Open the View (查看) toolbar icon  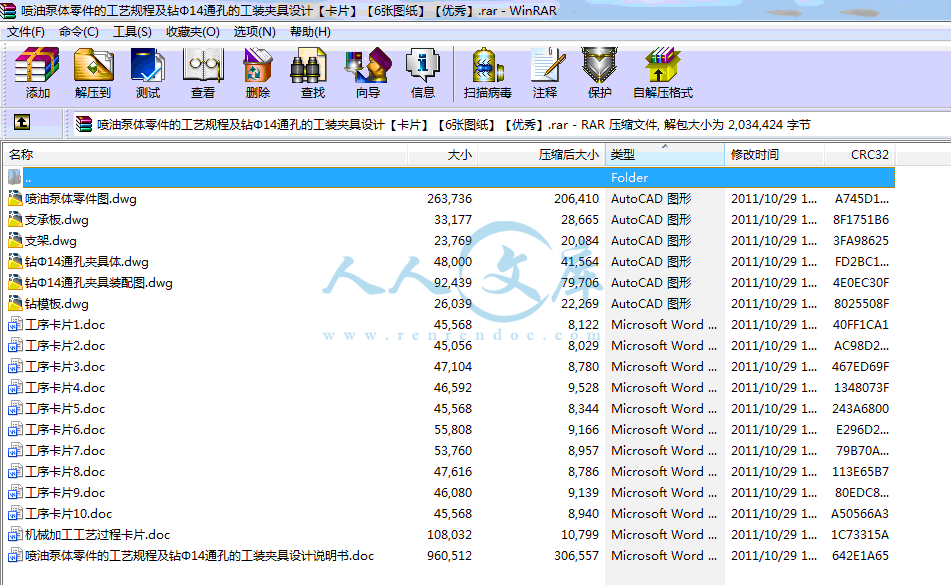203,73
